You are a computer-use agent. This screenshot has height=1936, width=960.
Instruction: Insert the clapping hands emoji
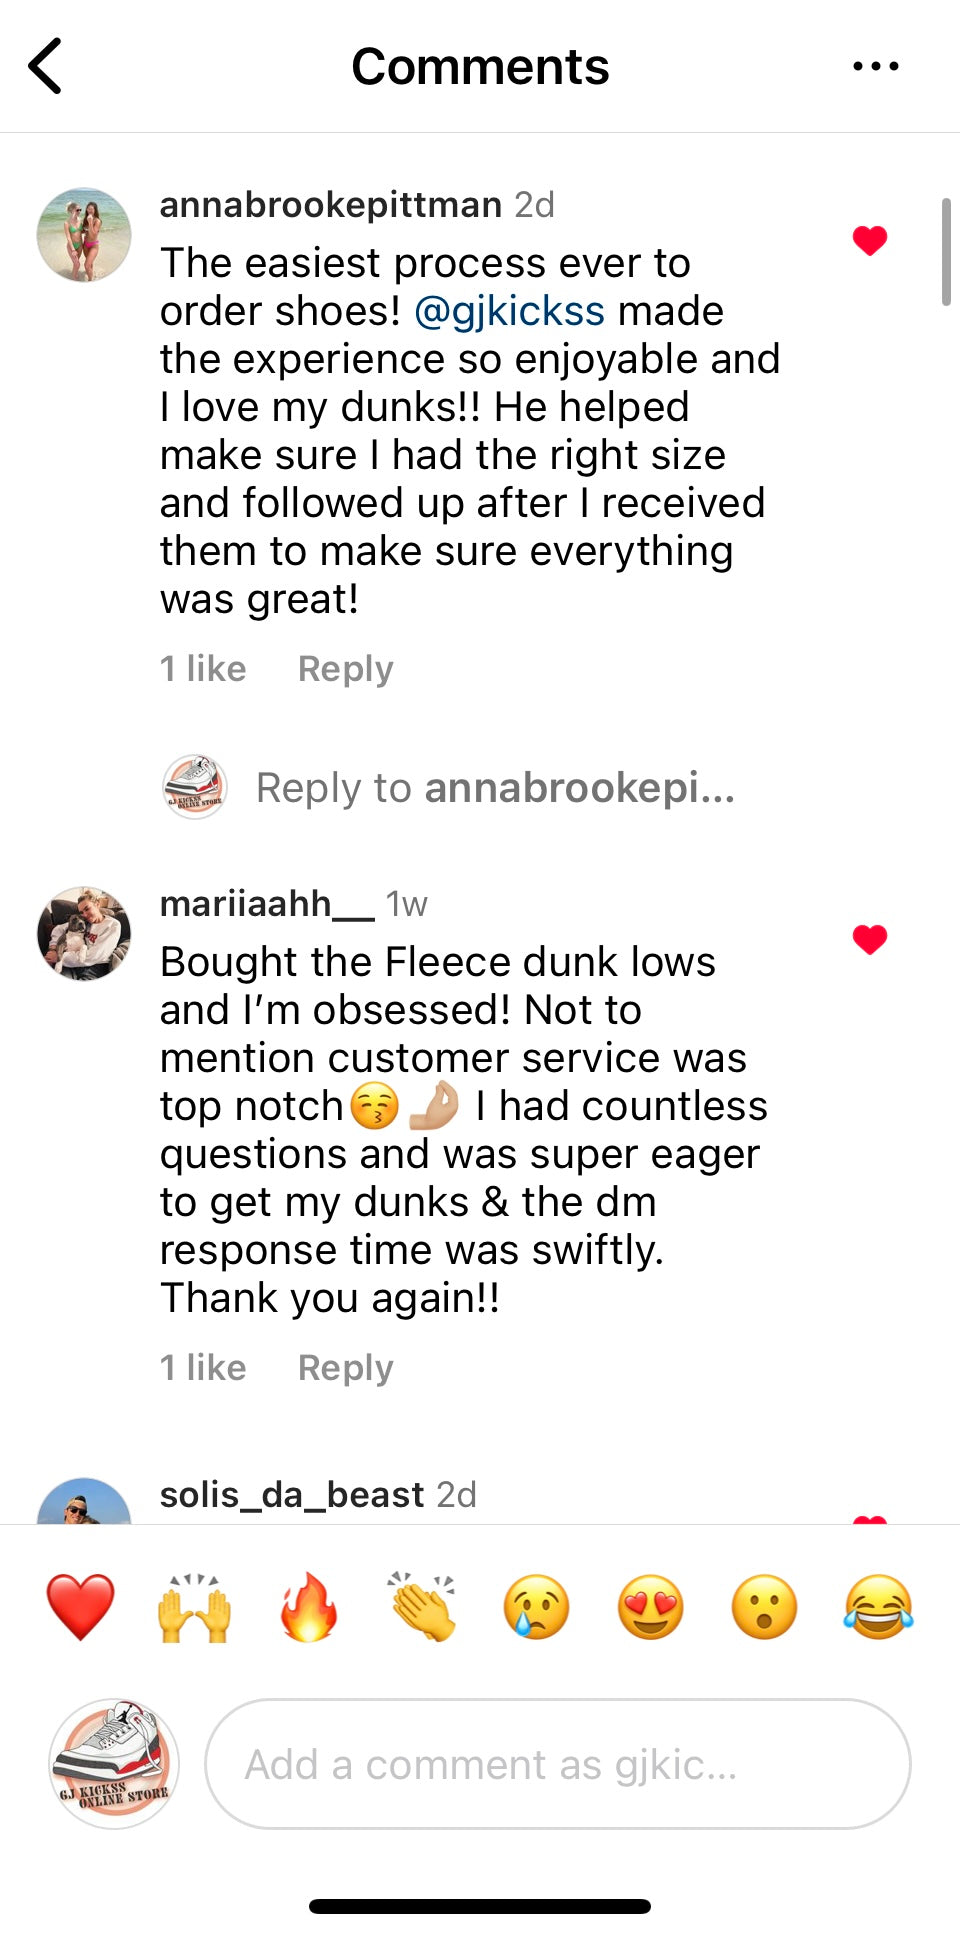[x=422, y=1607]
